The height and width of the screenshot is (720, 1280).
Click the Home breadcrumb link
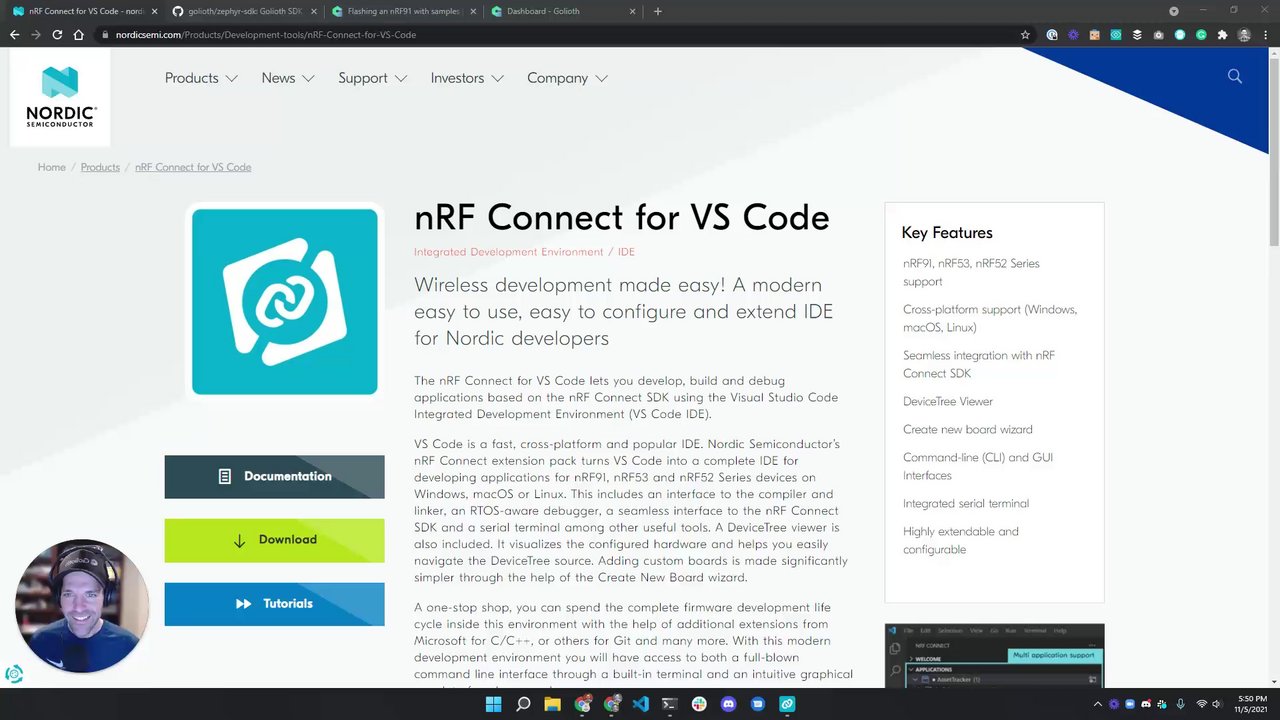click(52, 167)
